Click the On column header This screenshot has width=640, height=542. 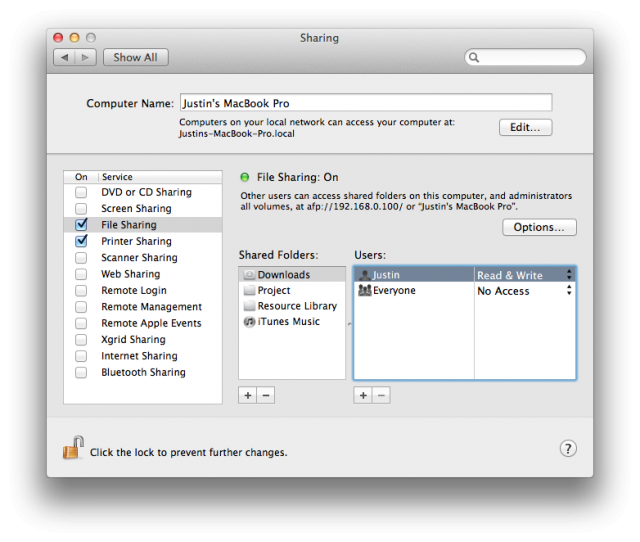point(81,177)
